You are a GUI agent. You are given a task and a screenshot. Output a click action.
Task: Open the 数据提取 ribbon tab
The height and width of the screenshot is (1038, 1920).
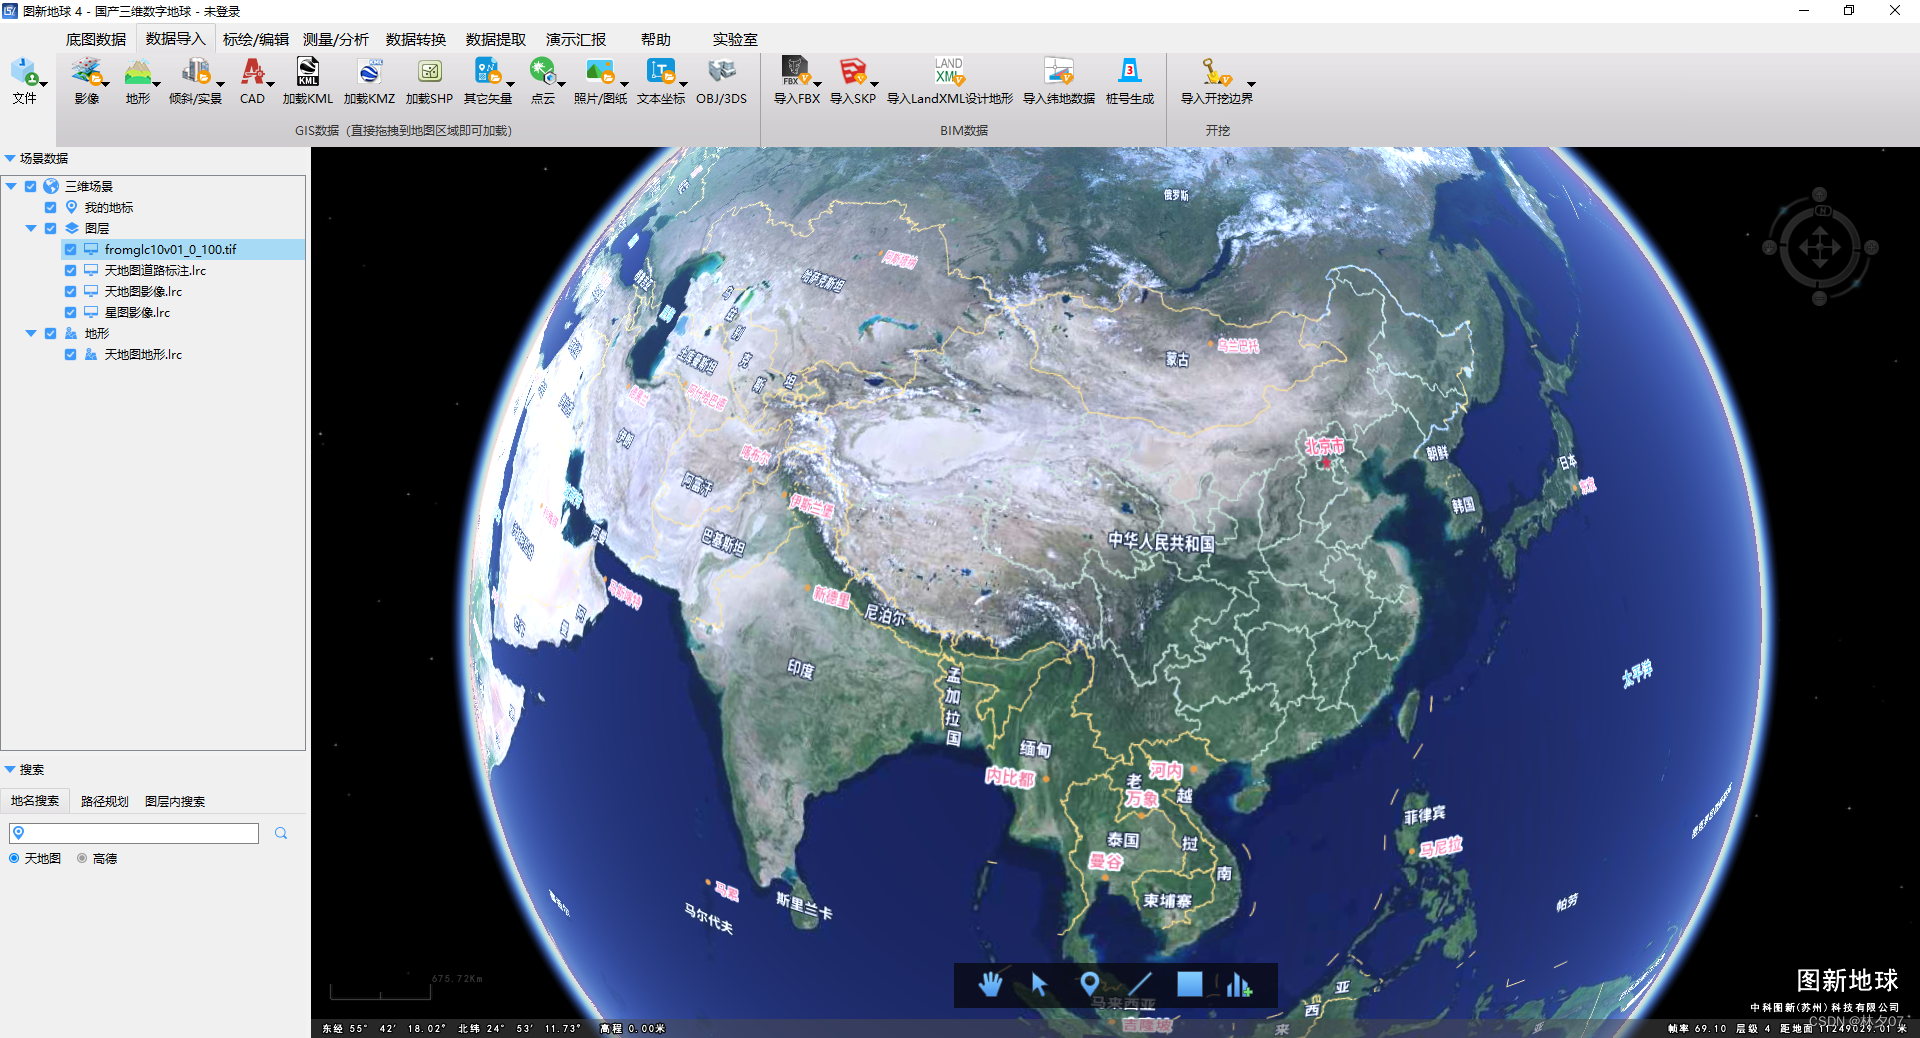[x=496, y=39]
